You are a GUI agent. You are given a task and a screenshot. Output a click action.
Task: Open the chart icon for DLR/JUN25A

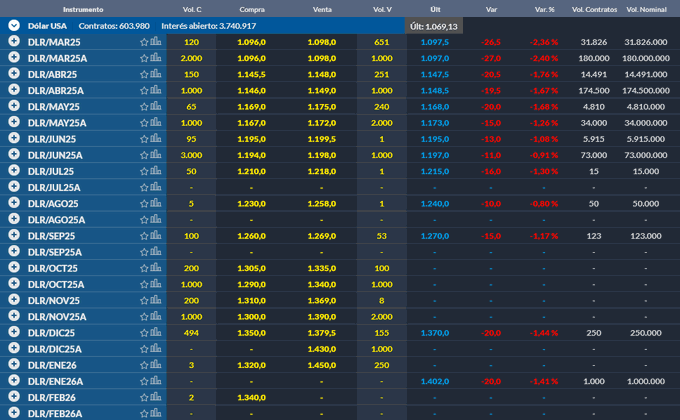(156, 155)
